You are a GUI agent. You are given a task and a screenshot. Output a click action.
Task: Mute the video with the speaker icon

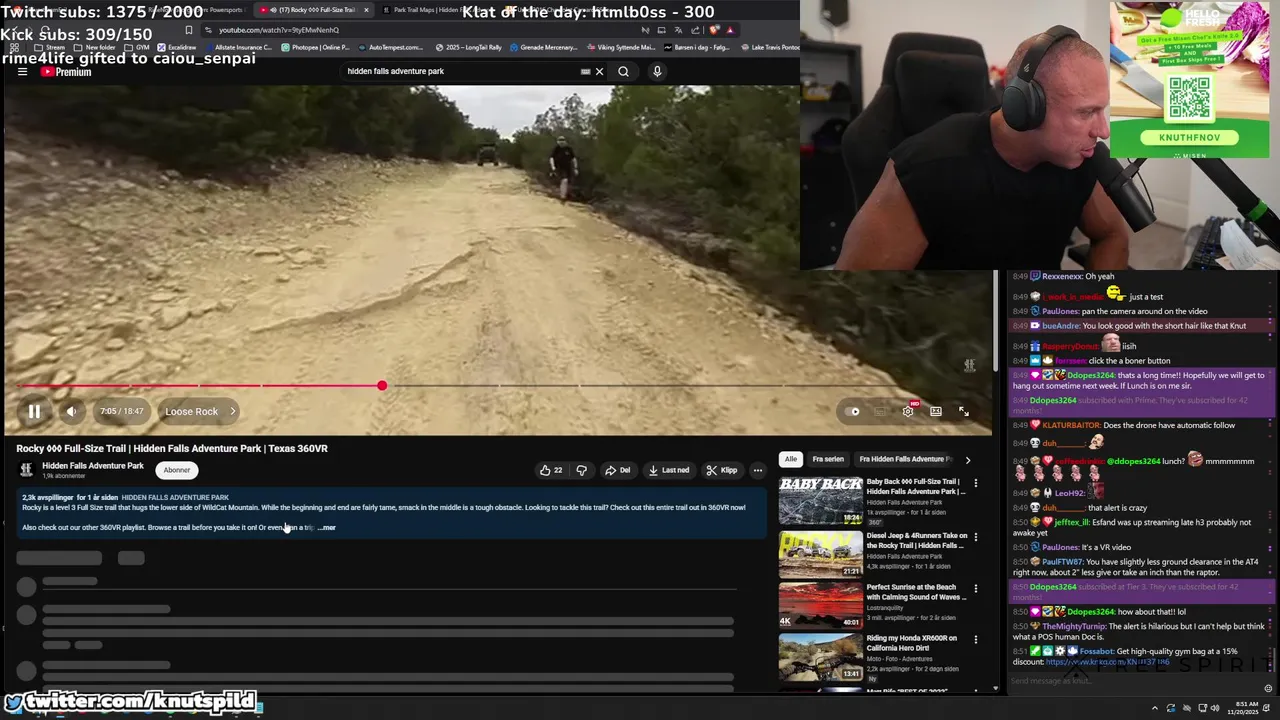coord(71,411)
